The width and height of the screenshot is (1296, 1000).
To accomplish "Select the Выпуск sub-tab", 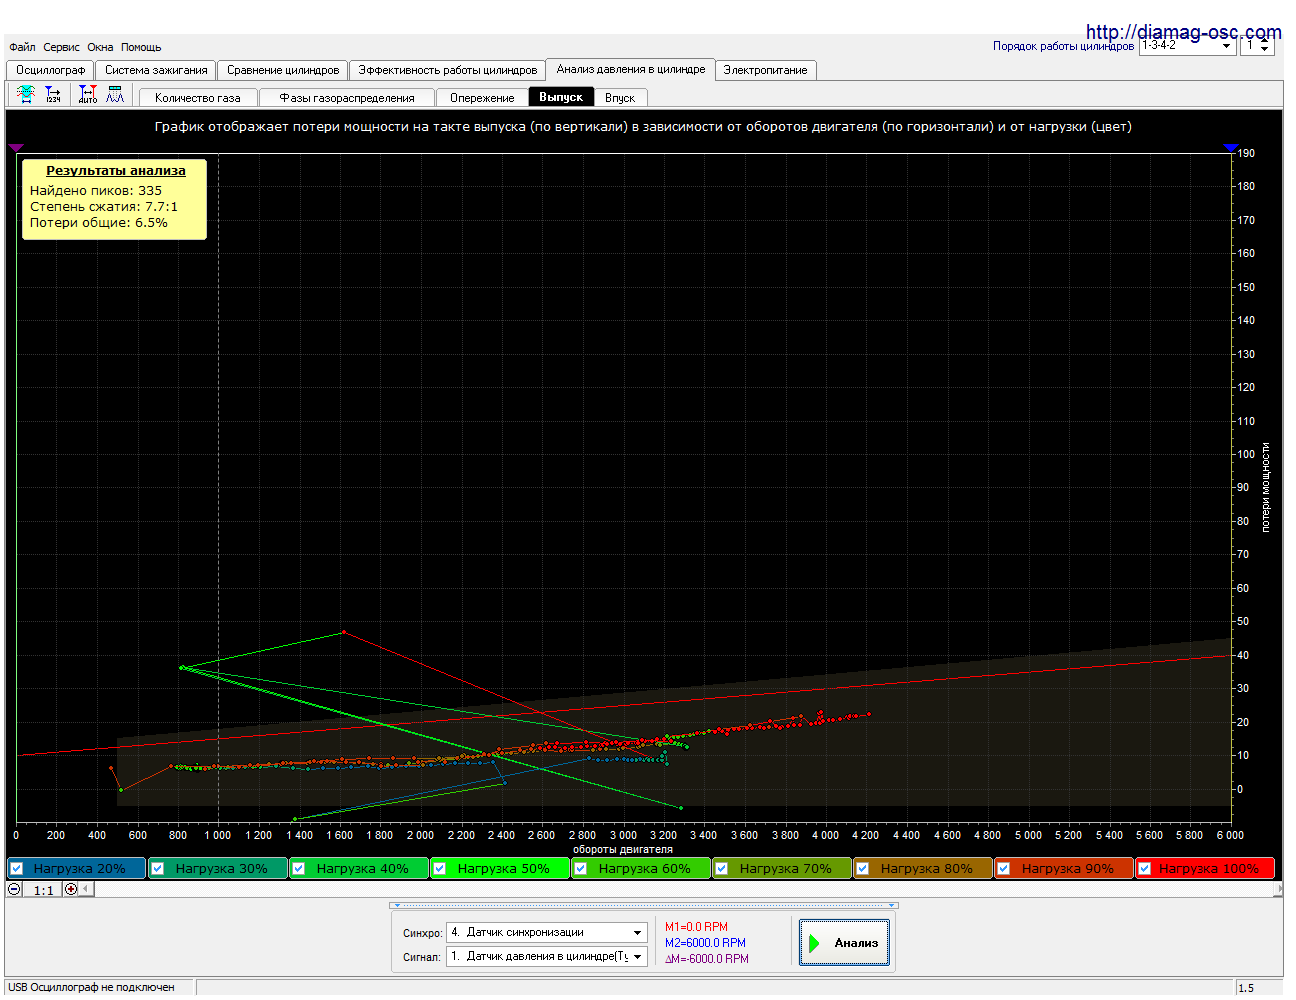I will (x=561, y=97).
